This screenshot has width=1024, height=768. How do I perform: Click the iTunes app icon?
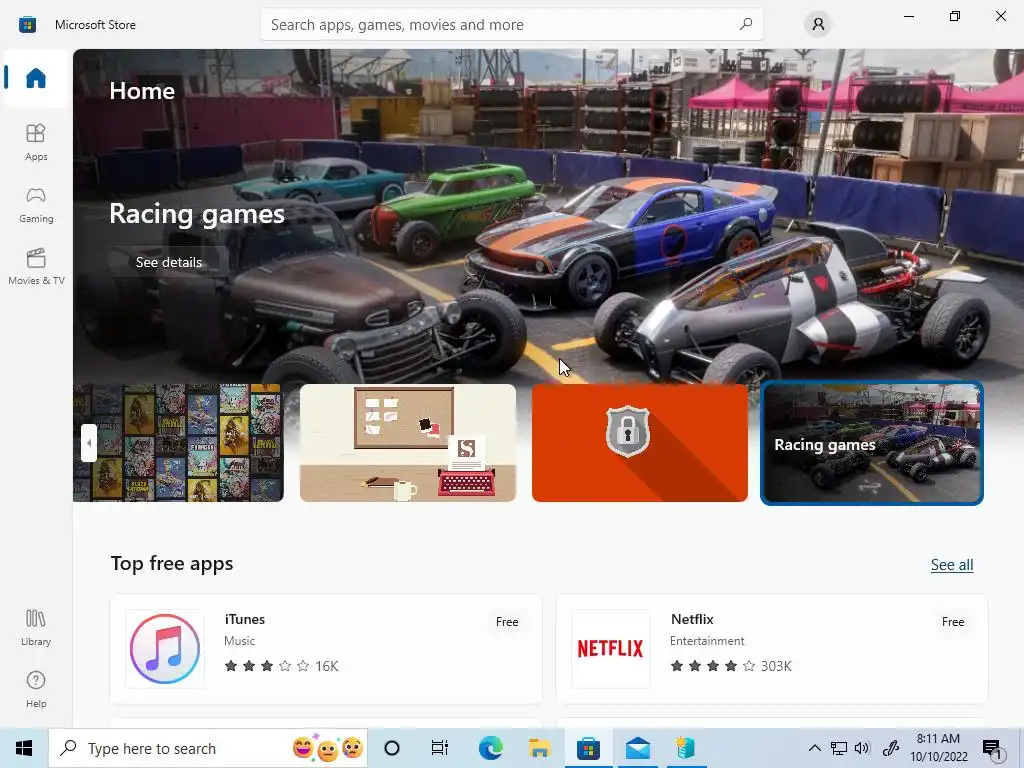165,648
